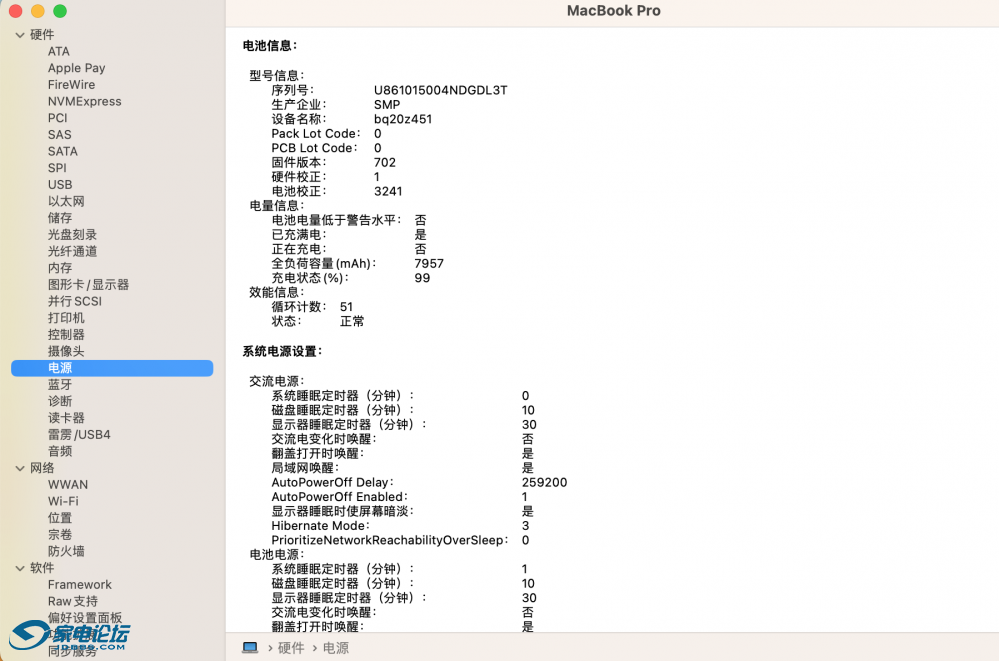Image resolution: width=999 pixels, height=661 pixels.
Task: Click the 系统电源设置 heading
Action: click(282, 351)
